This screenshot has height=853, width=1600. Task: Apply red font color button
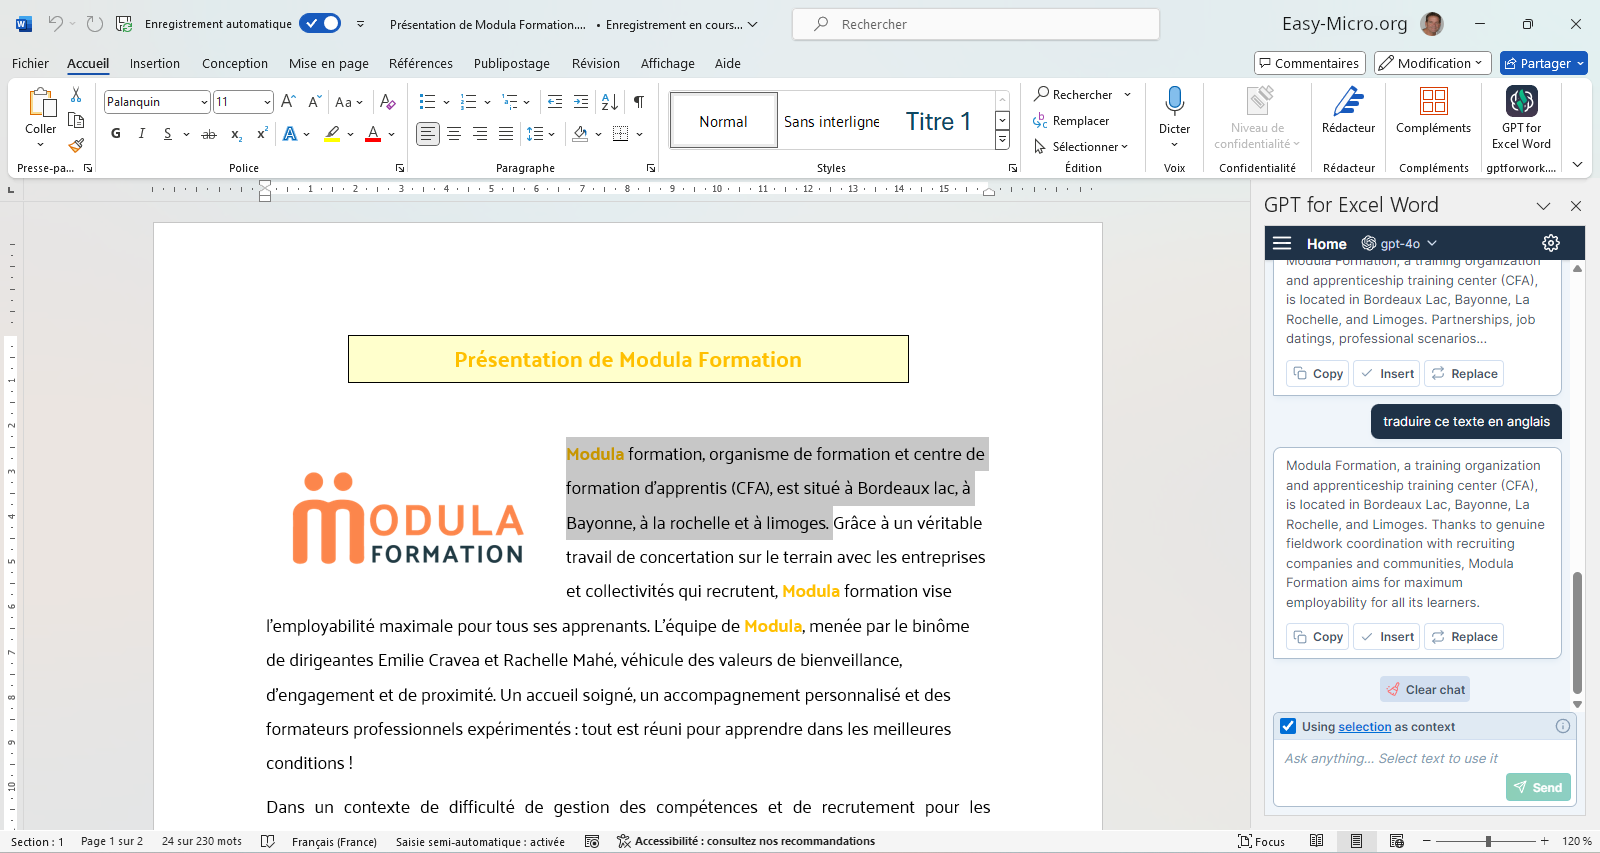[x=373, y=134]
